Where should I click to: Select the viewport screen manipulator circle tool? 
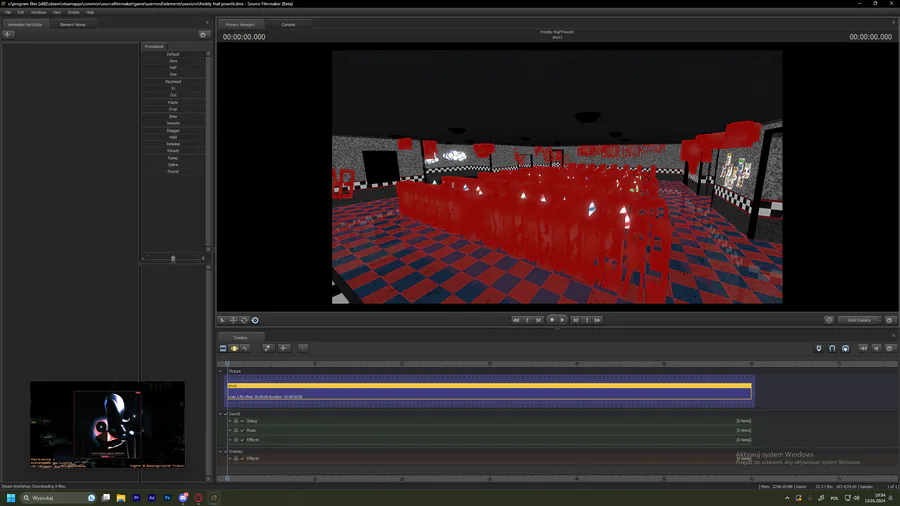pyautogui.click(x=255, y=320)
